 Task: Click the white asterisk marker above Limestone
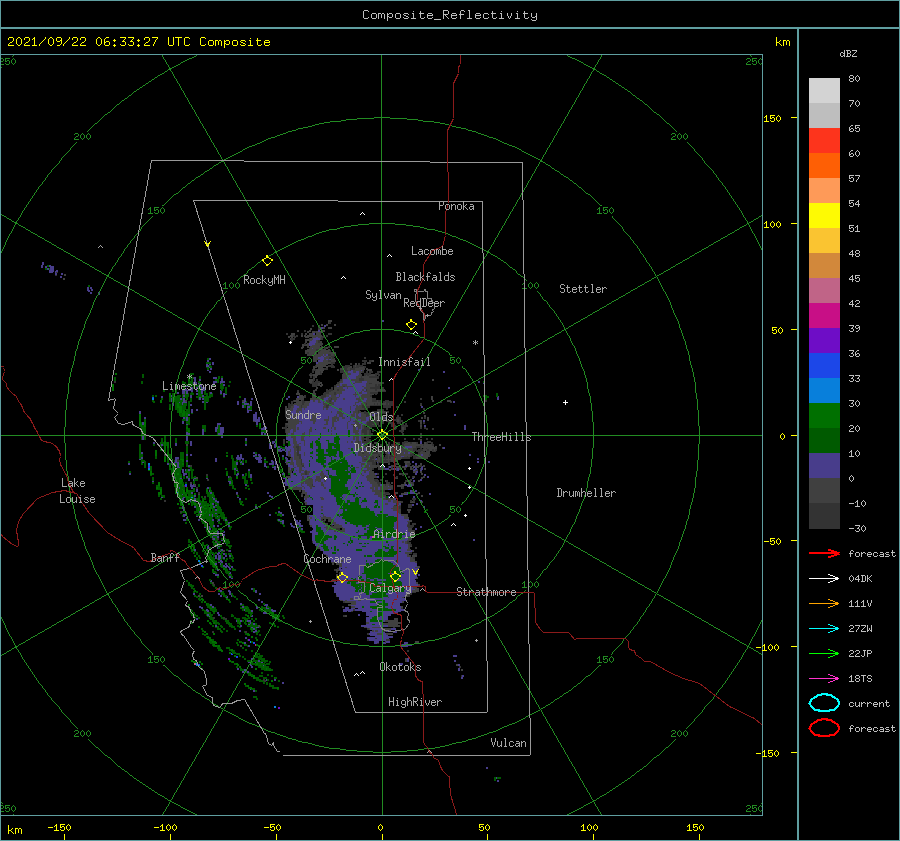pyautogui.click(x=189, y=377)
